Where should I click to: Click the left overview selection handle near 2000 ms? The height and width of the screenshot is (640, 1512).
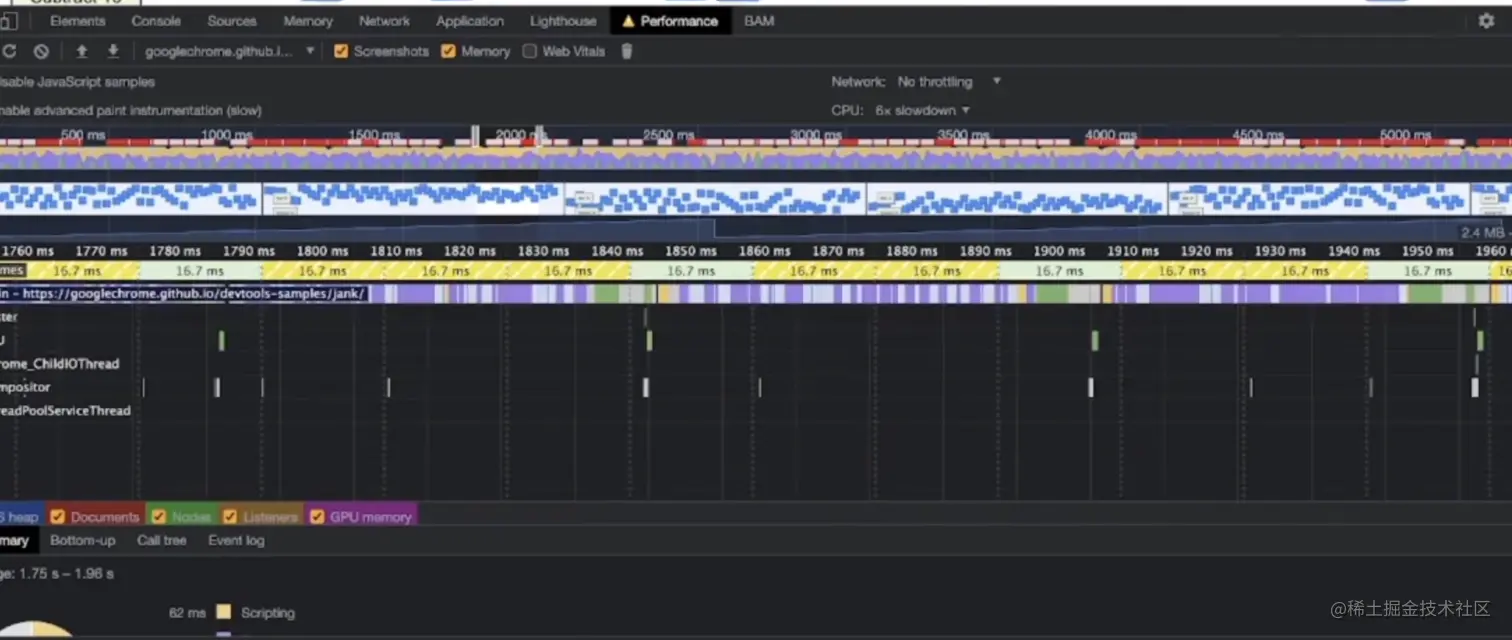[x=476, y=136]
